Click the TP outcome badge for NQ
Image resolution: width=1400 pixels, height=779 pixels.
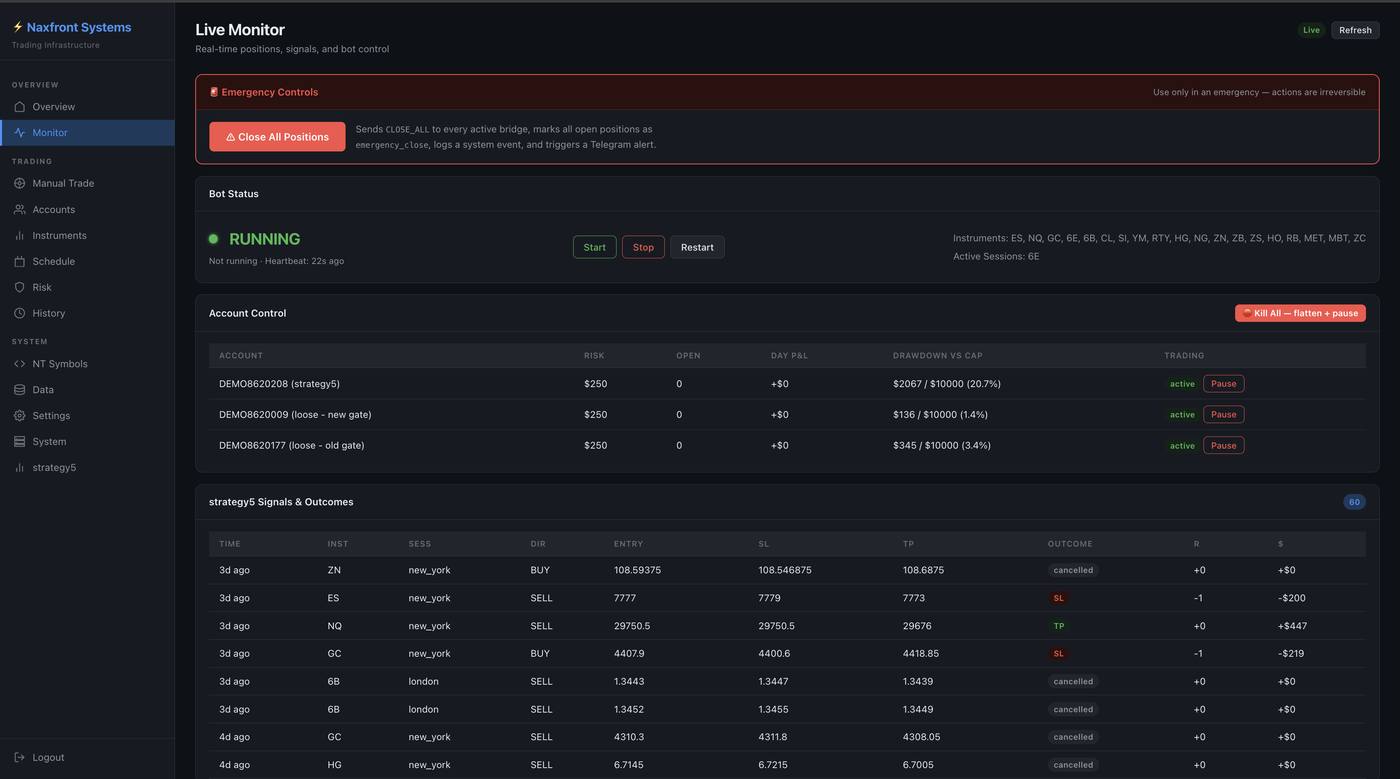[x=1059, y=626]
